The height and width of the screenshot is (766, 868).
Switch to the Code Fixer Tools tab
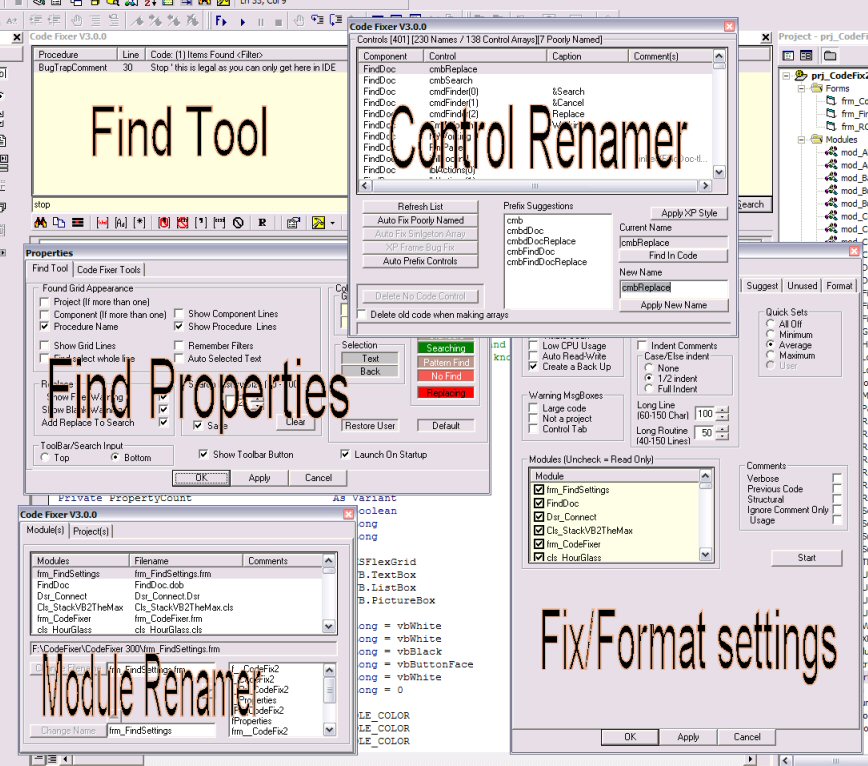(x=109, y=269)
